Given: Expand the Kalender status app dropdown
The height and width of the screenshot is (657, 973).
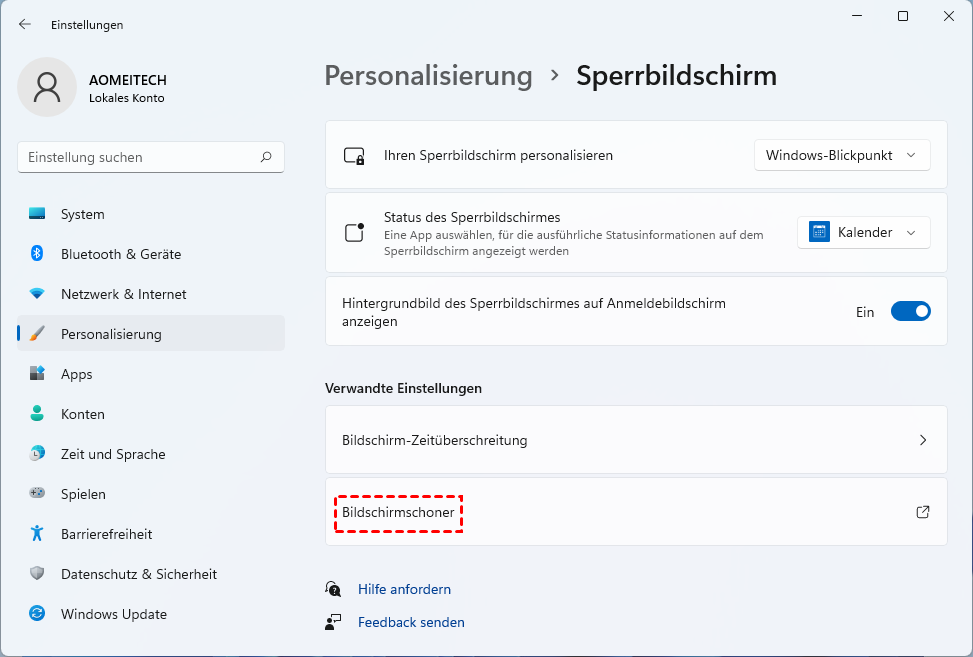Looking at the screenshot, I should [863, 232].
